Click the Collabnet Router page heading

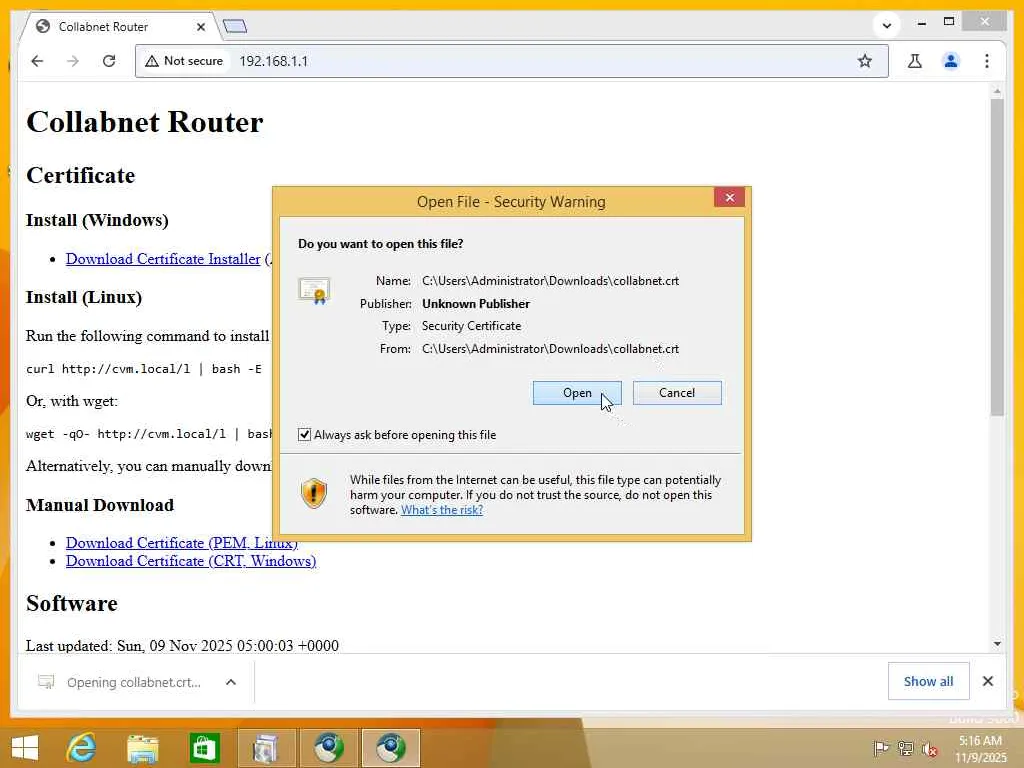point(144,121)
